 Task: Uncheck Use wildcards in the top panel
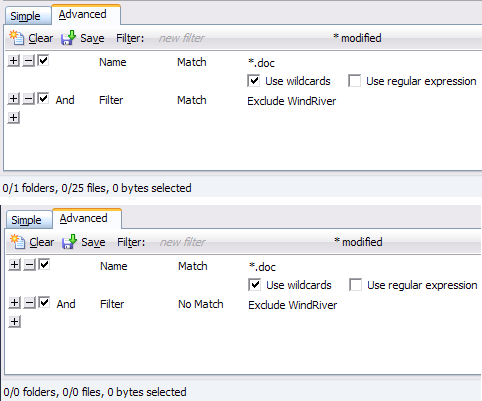click(254, 81)
